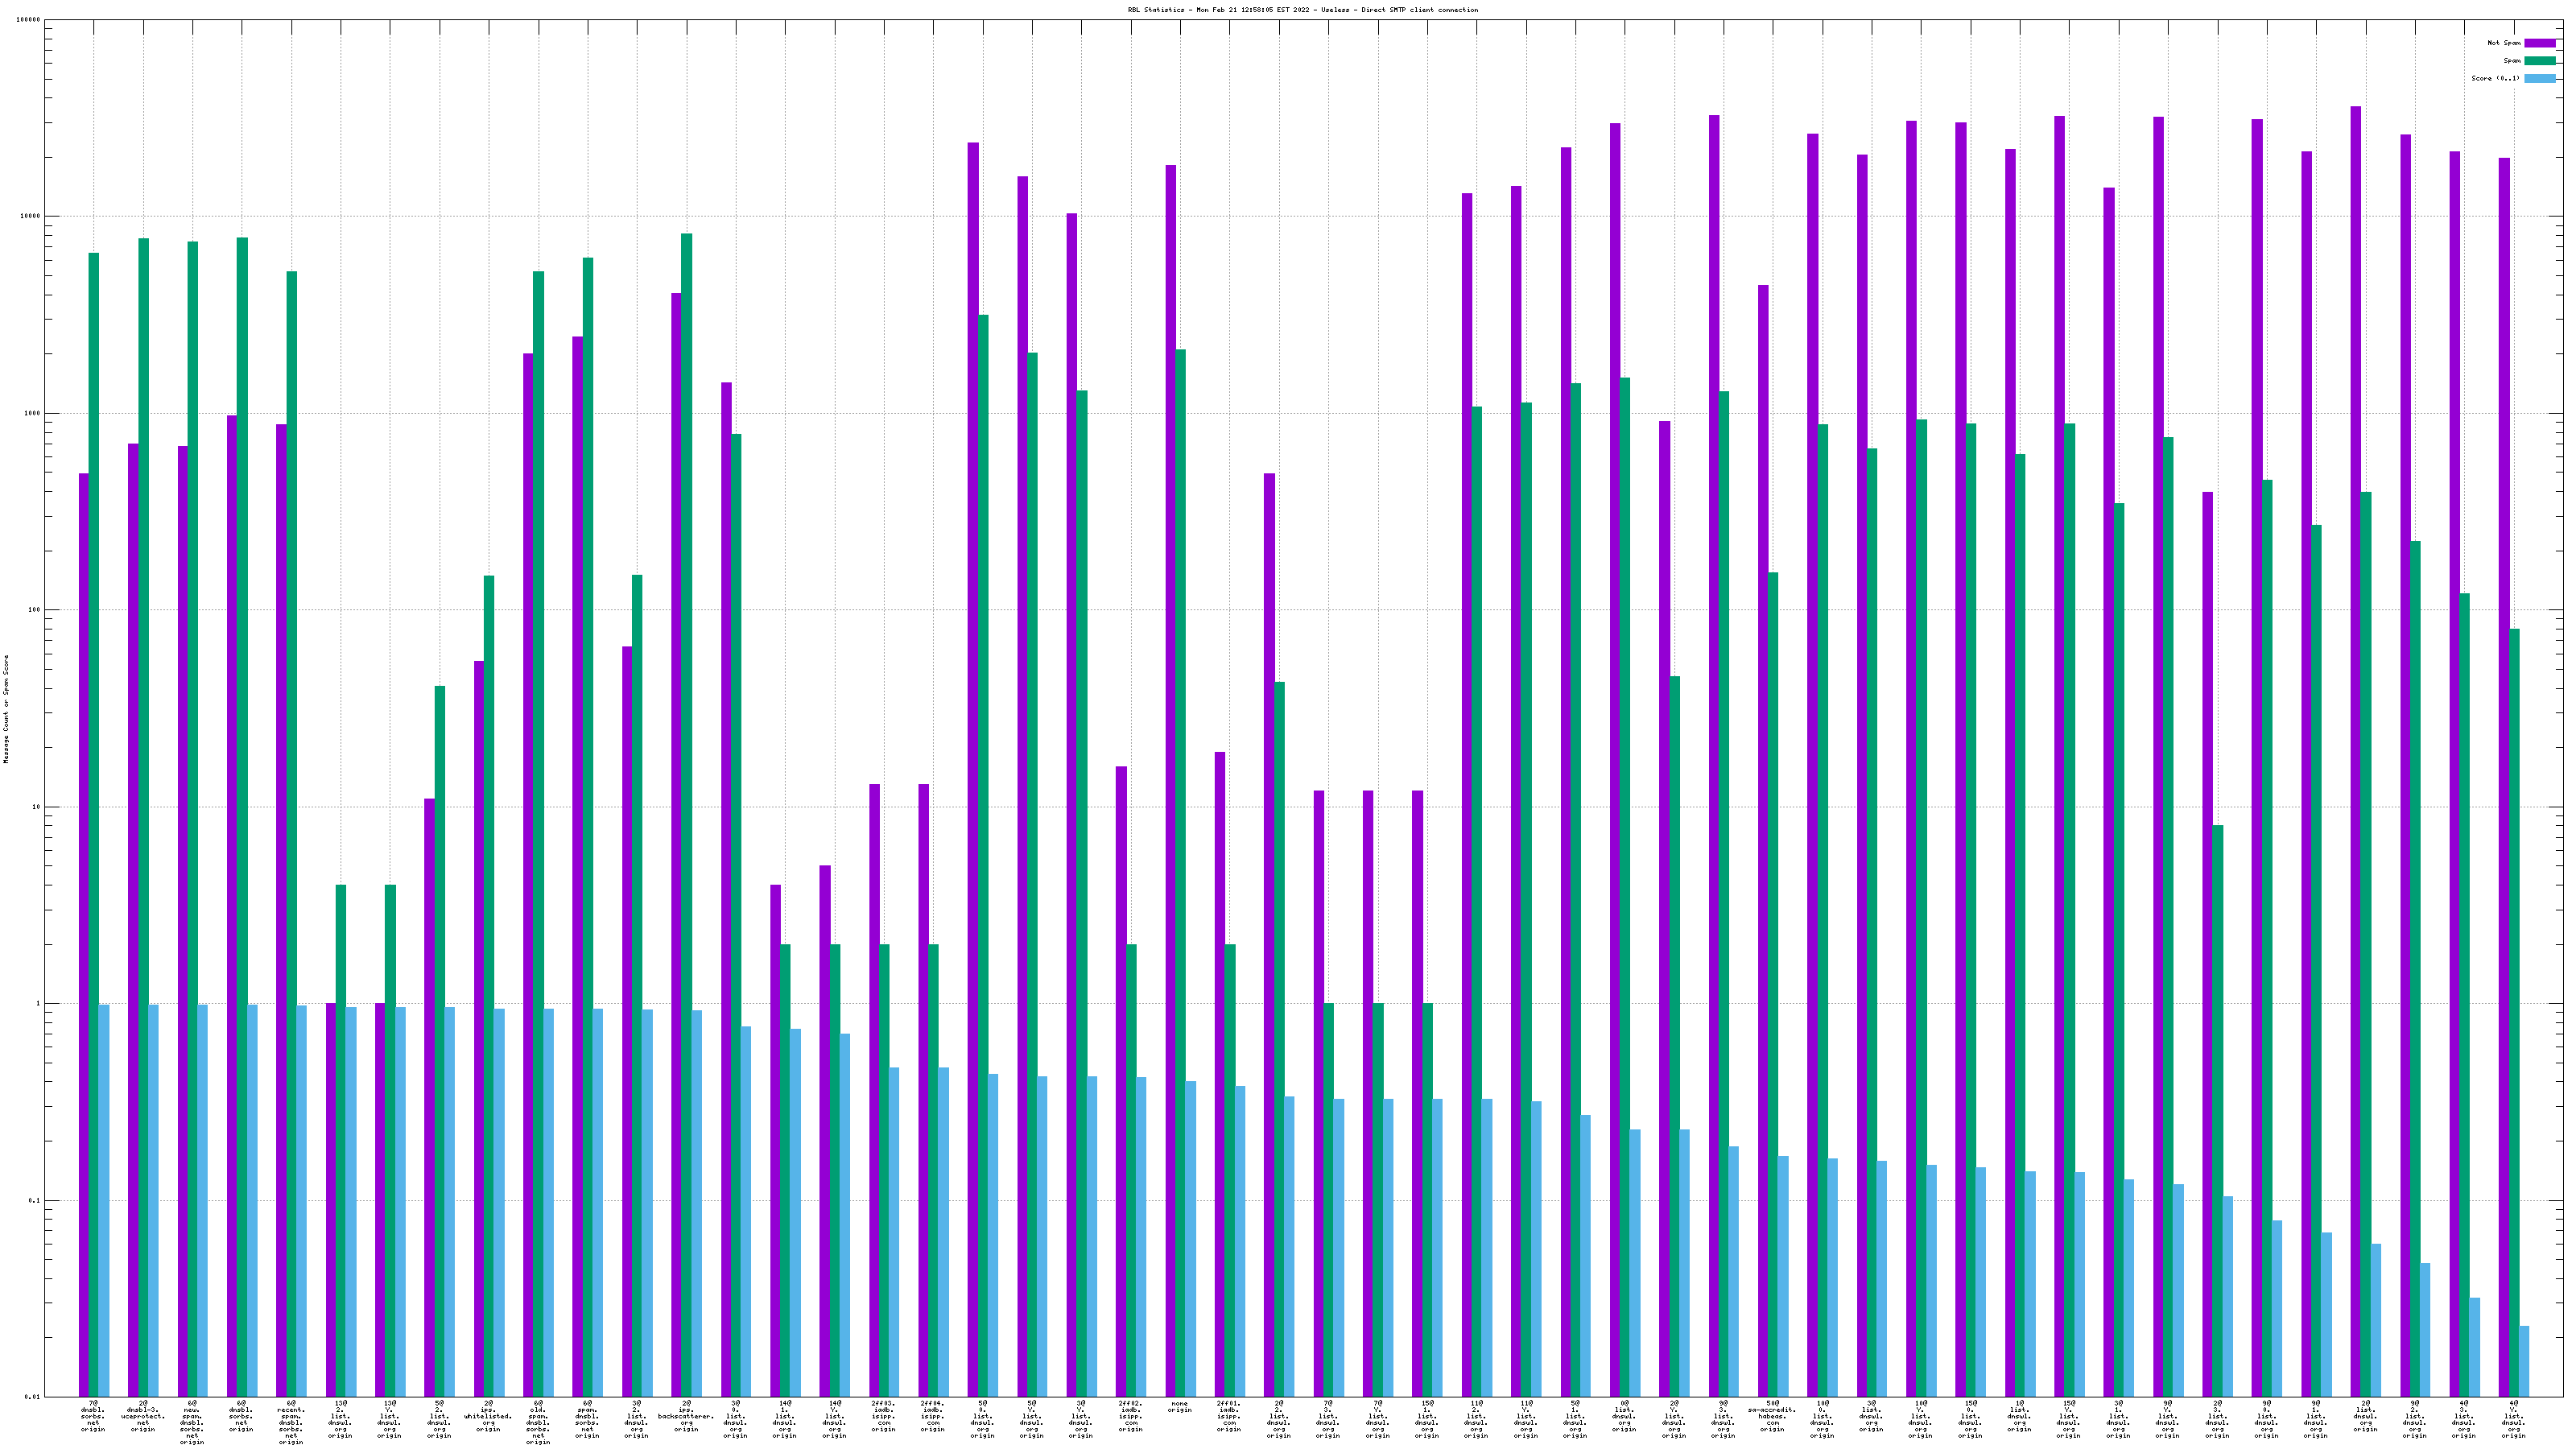Click the 100000 y-axis tick label
This screenshot has height=1449, width=2576.
click(29, 20)
